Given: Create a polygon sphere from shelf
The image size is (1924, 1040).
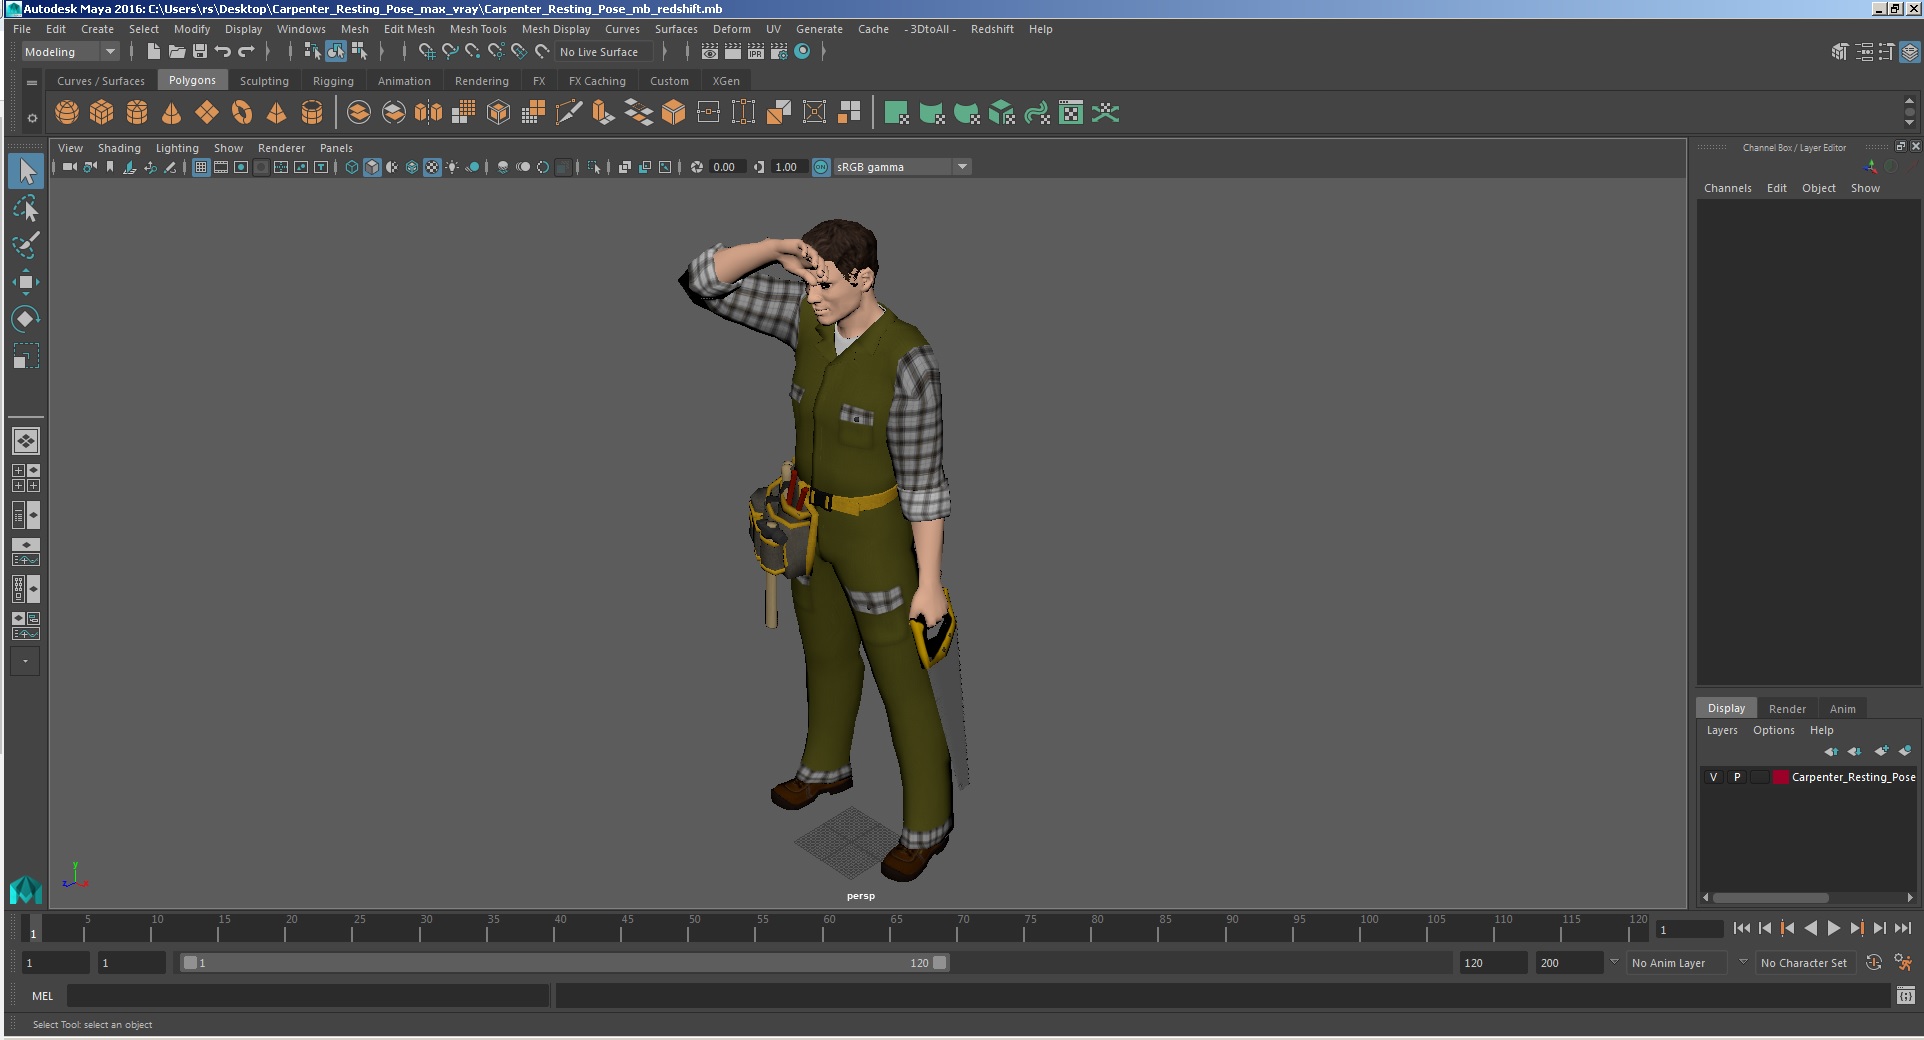Looking at the screenshot, I should (x=67, y=113).
